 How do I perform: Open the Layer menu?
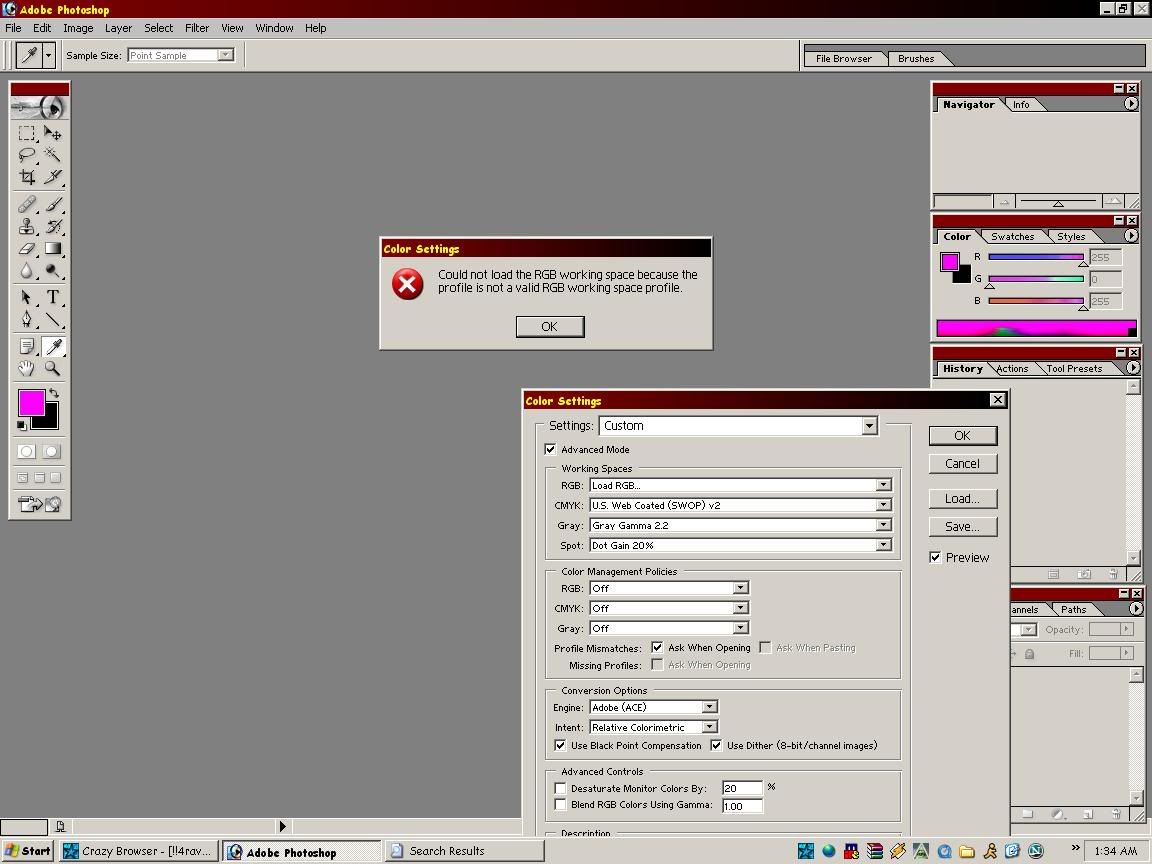click(118, 28)
